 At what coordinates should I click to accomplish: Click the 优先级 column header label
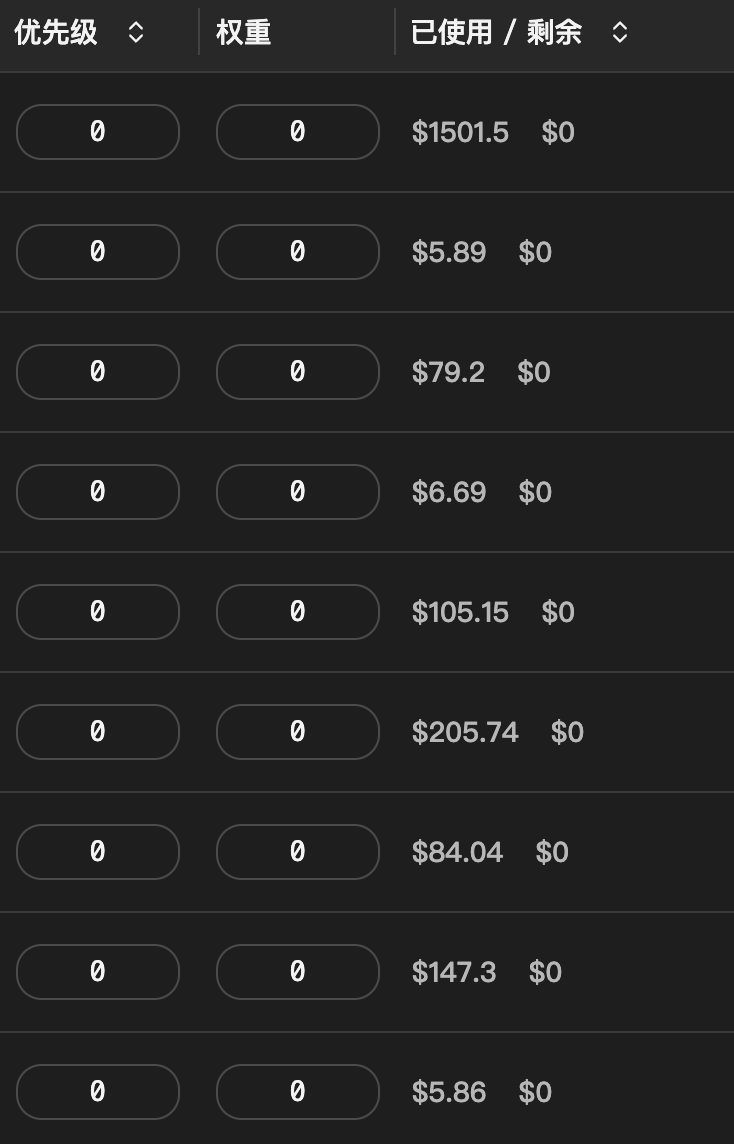(56, 32)
